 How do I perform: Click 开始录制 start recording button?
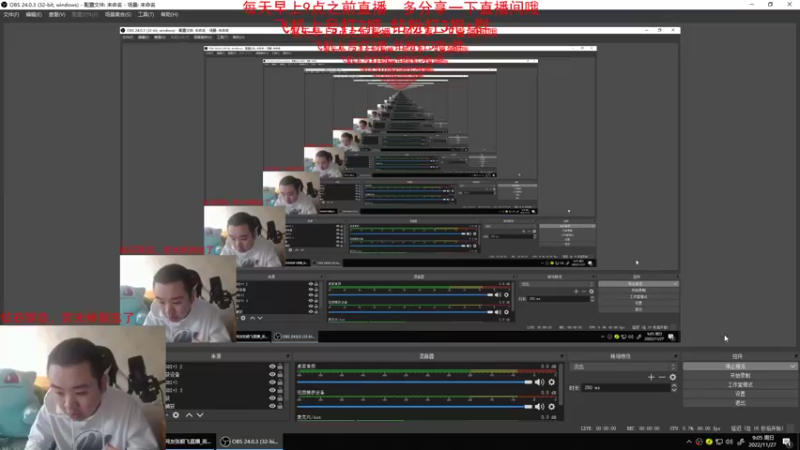(740, 376)
